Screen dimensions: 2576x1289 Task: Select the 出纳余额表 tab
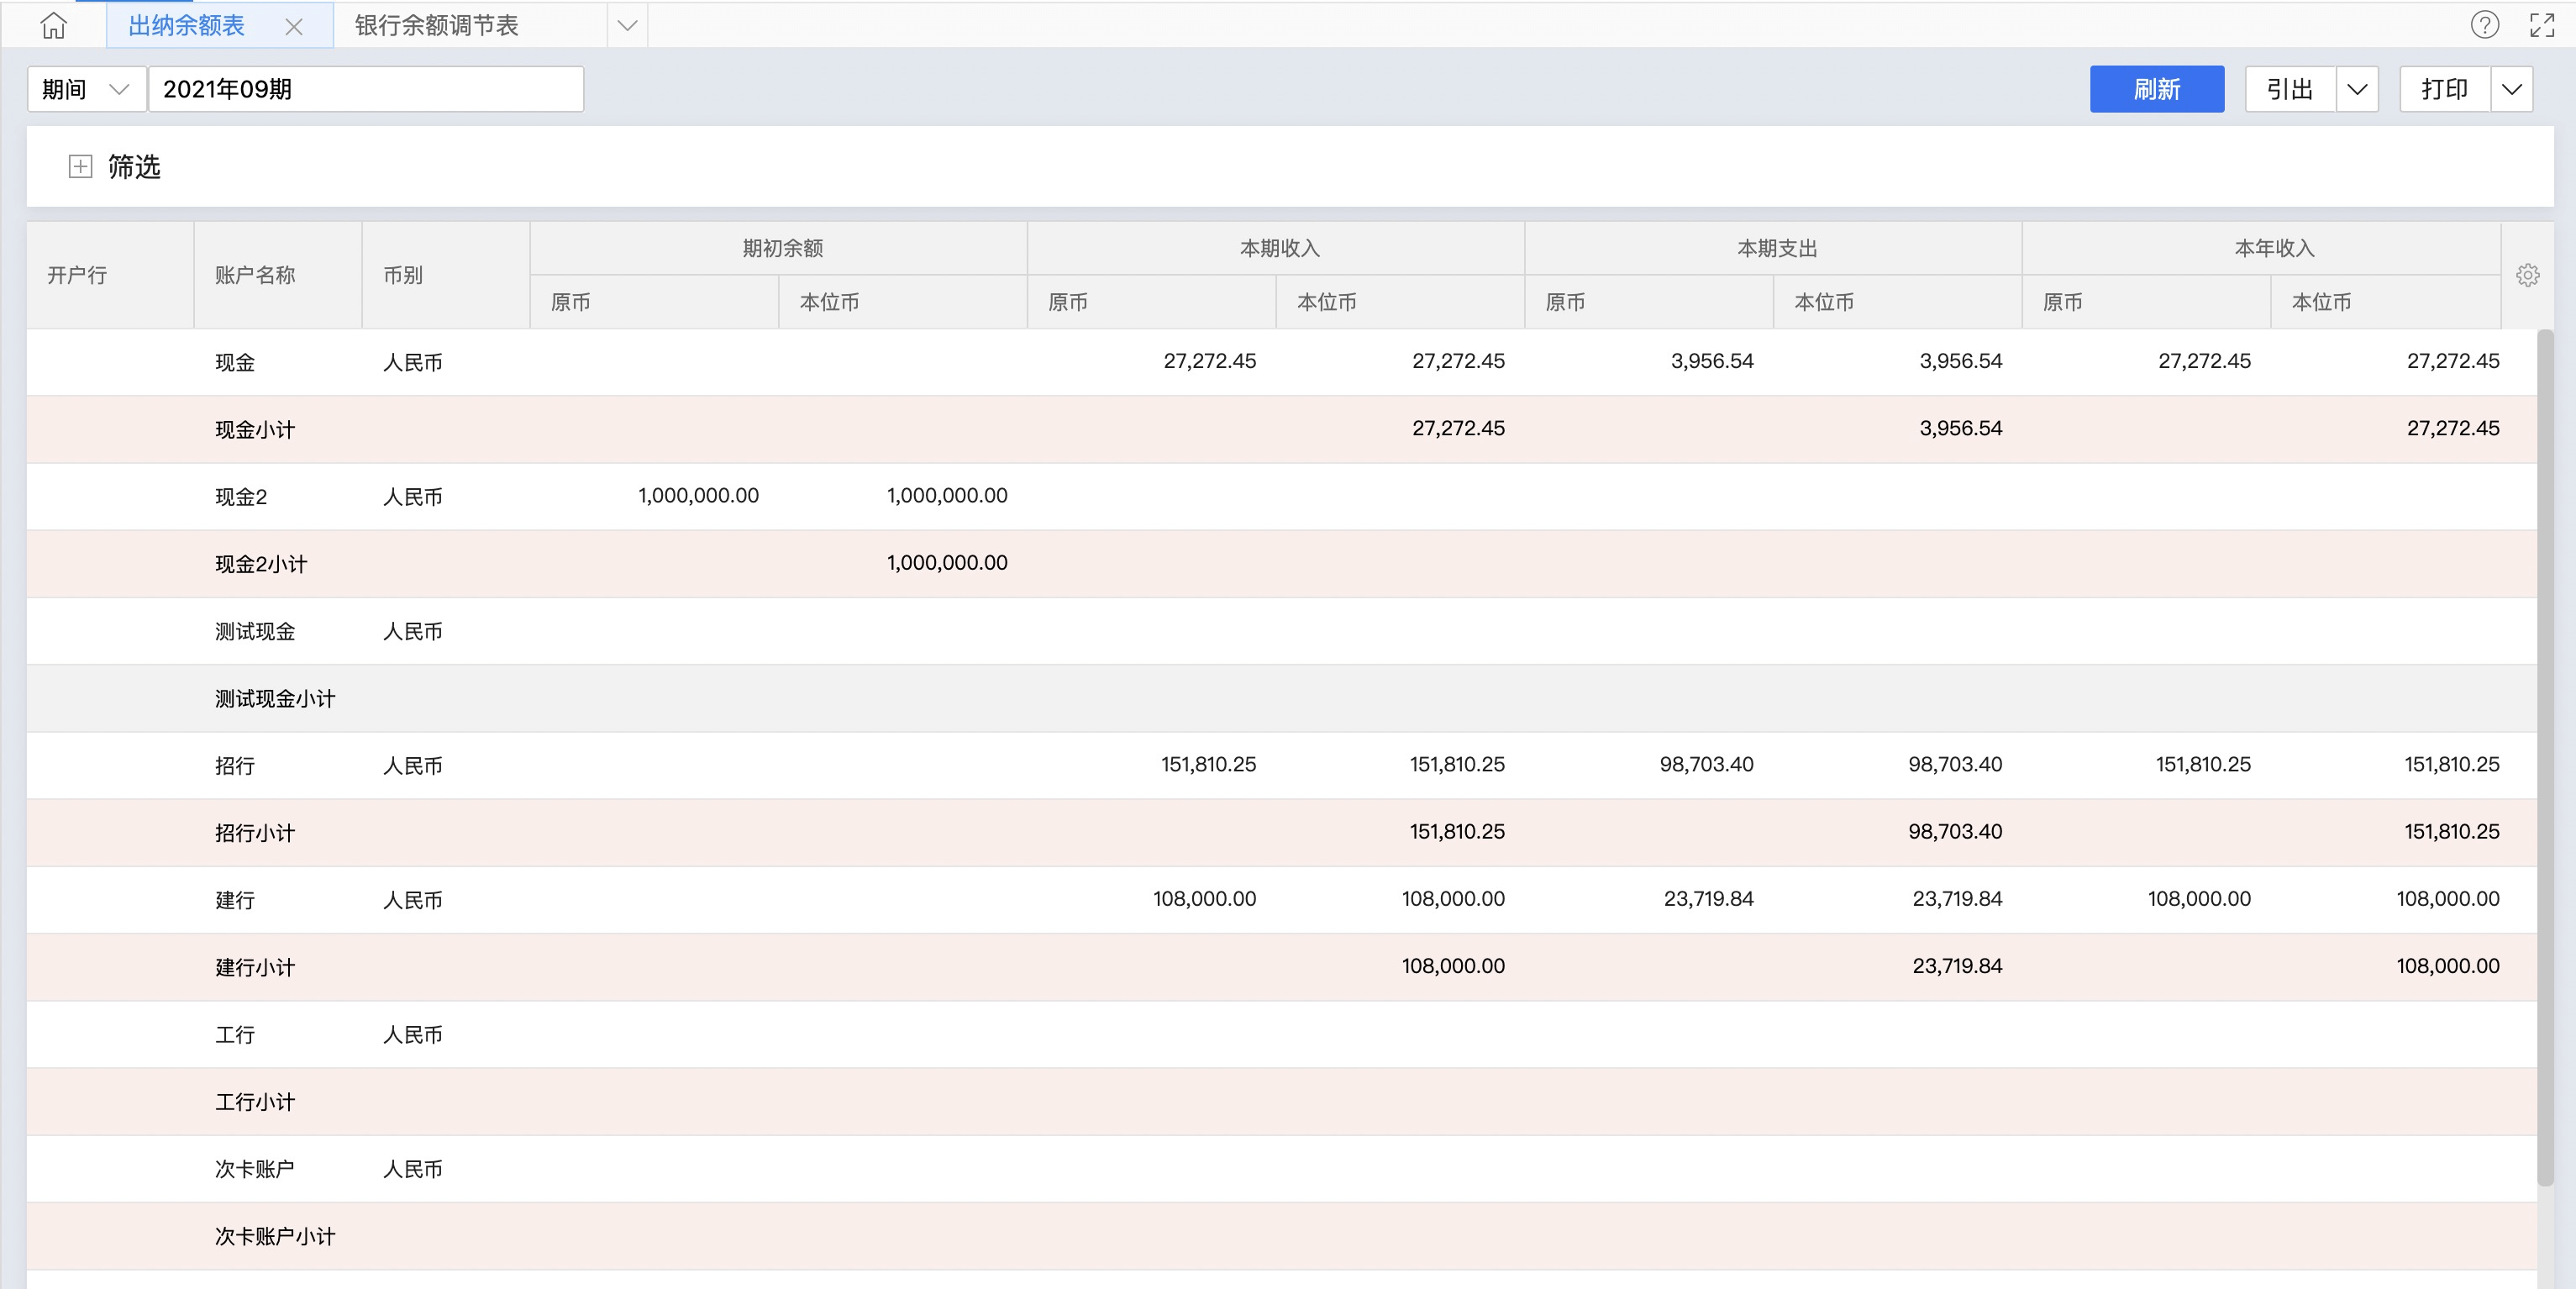tap(187, 25)
